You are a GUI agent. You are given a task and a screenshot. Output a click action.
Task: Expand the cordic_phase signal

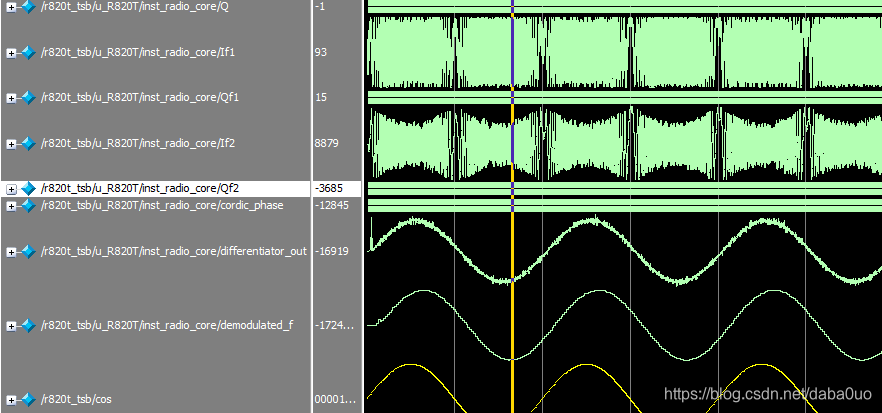tap(11, 206)
